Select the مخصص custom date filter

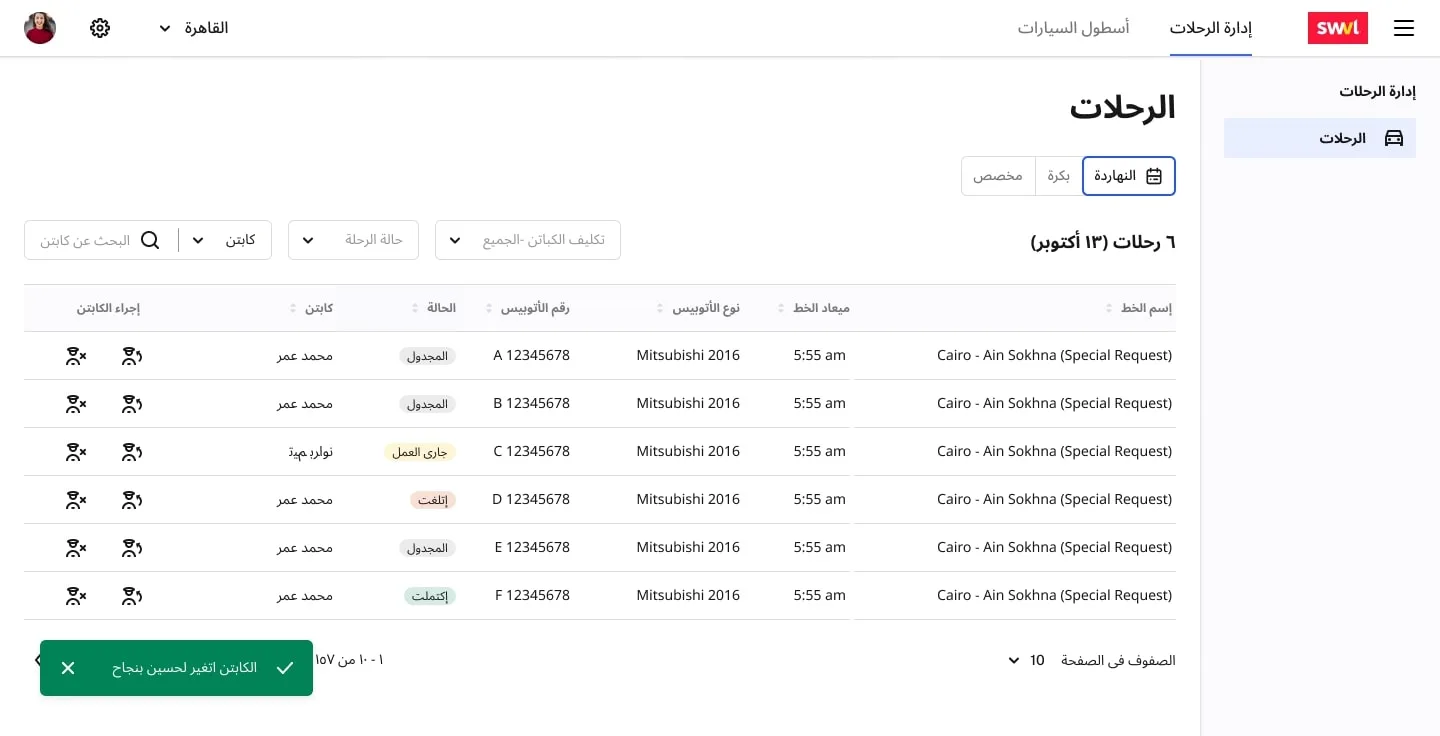tap(998, 176)
